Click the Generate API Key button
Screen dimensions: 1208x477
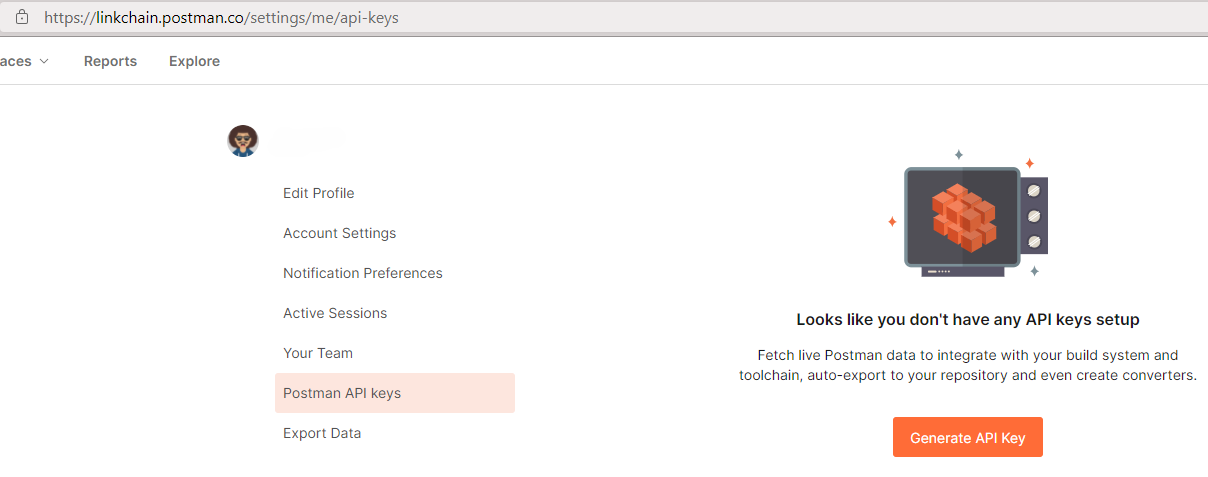[x=968, y=437]
